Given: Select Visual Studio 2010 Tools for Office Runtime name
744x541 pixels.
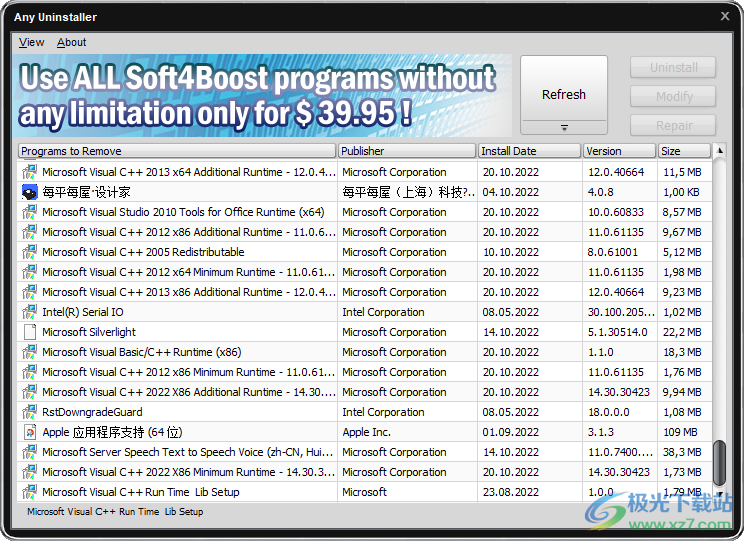Looking at the screenshot, I should pyautogui.click(x=183, y=212).
